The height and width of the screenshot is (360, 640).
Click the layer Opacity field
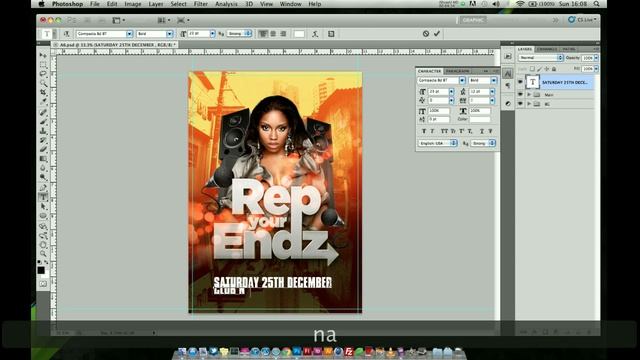[587, 58]
